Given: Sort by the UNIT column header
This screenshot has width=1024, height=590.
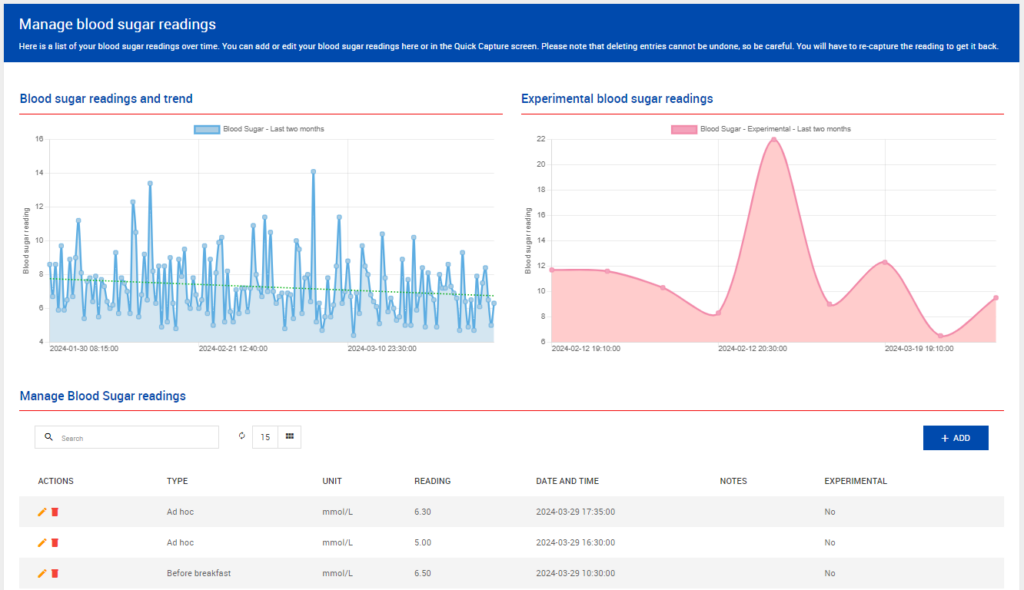Looking at the screenshot, I should point(332,481).
